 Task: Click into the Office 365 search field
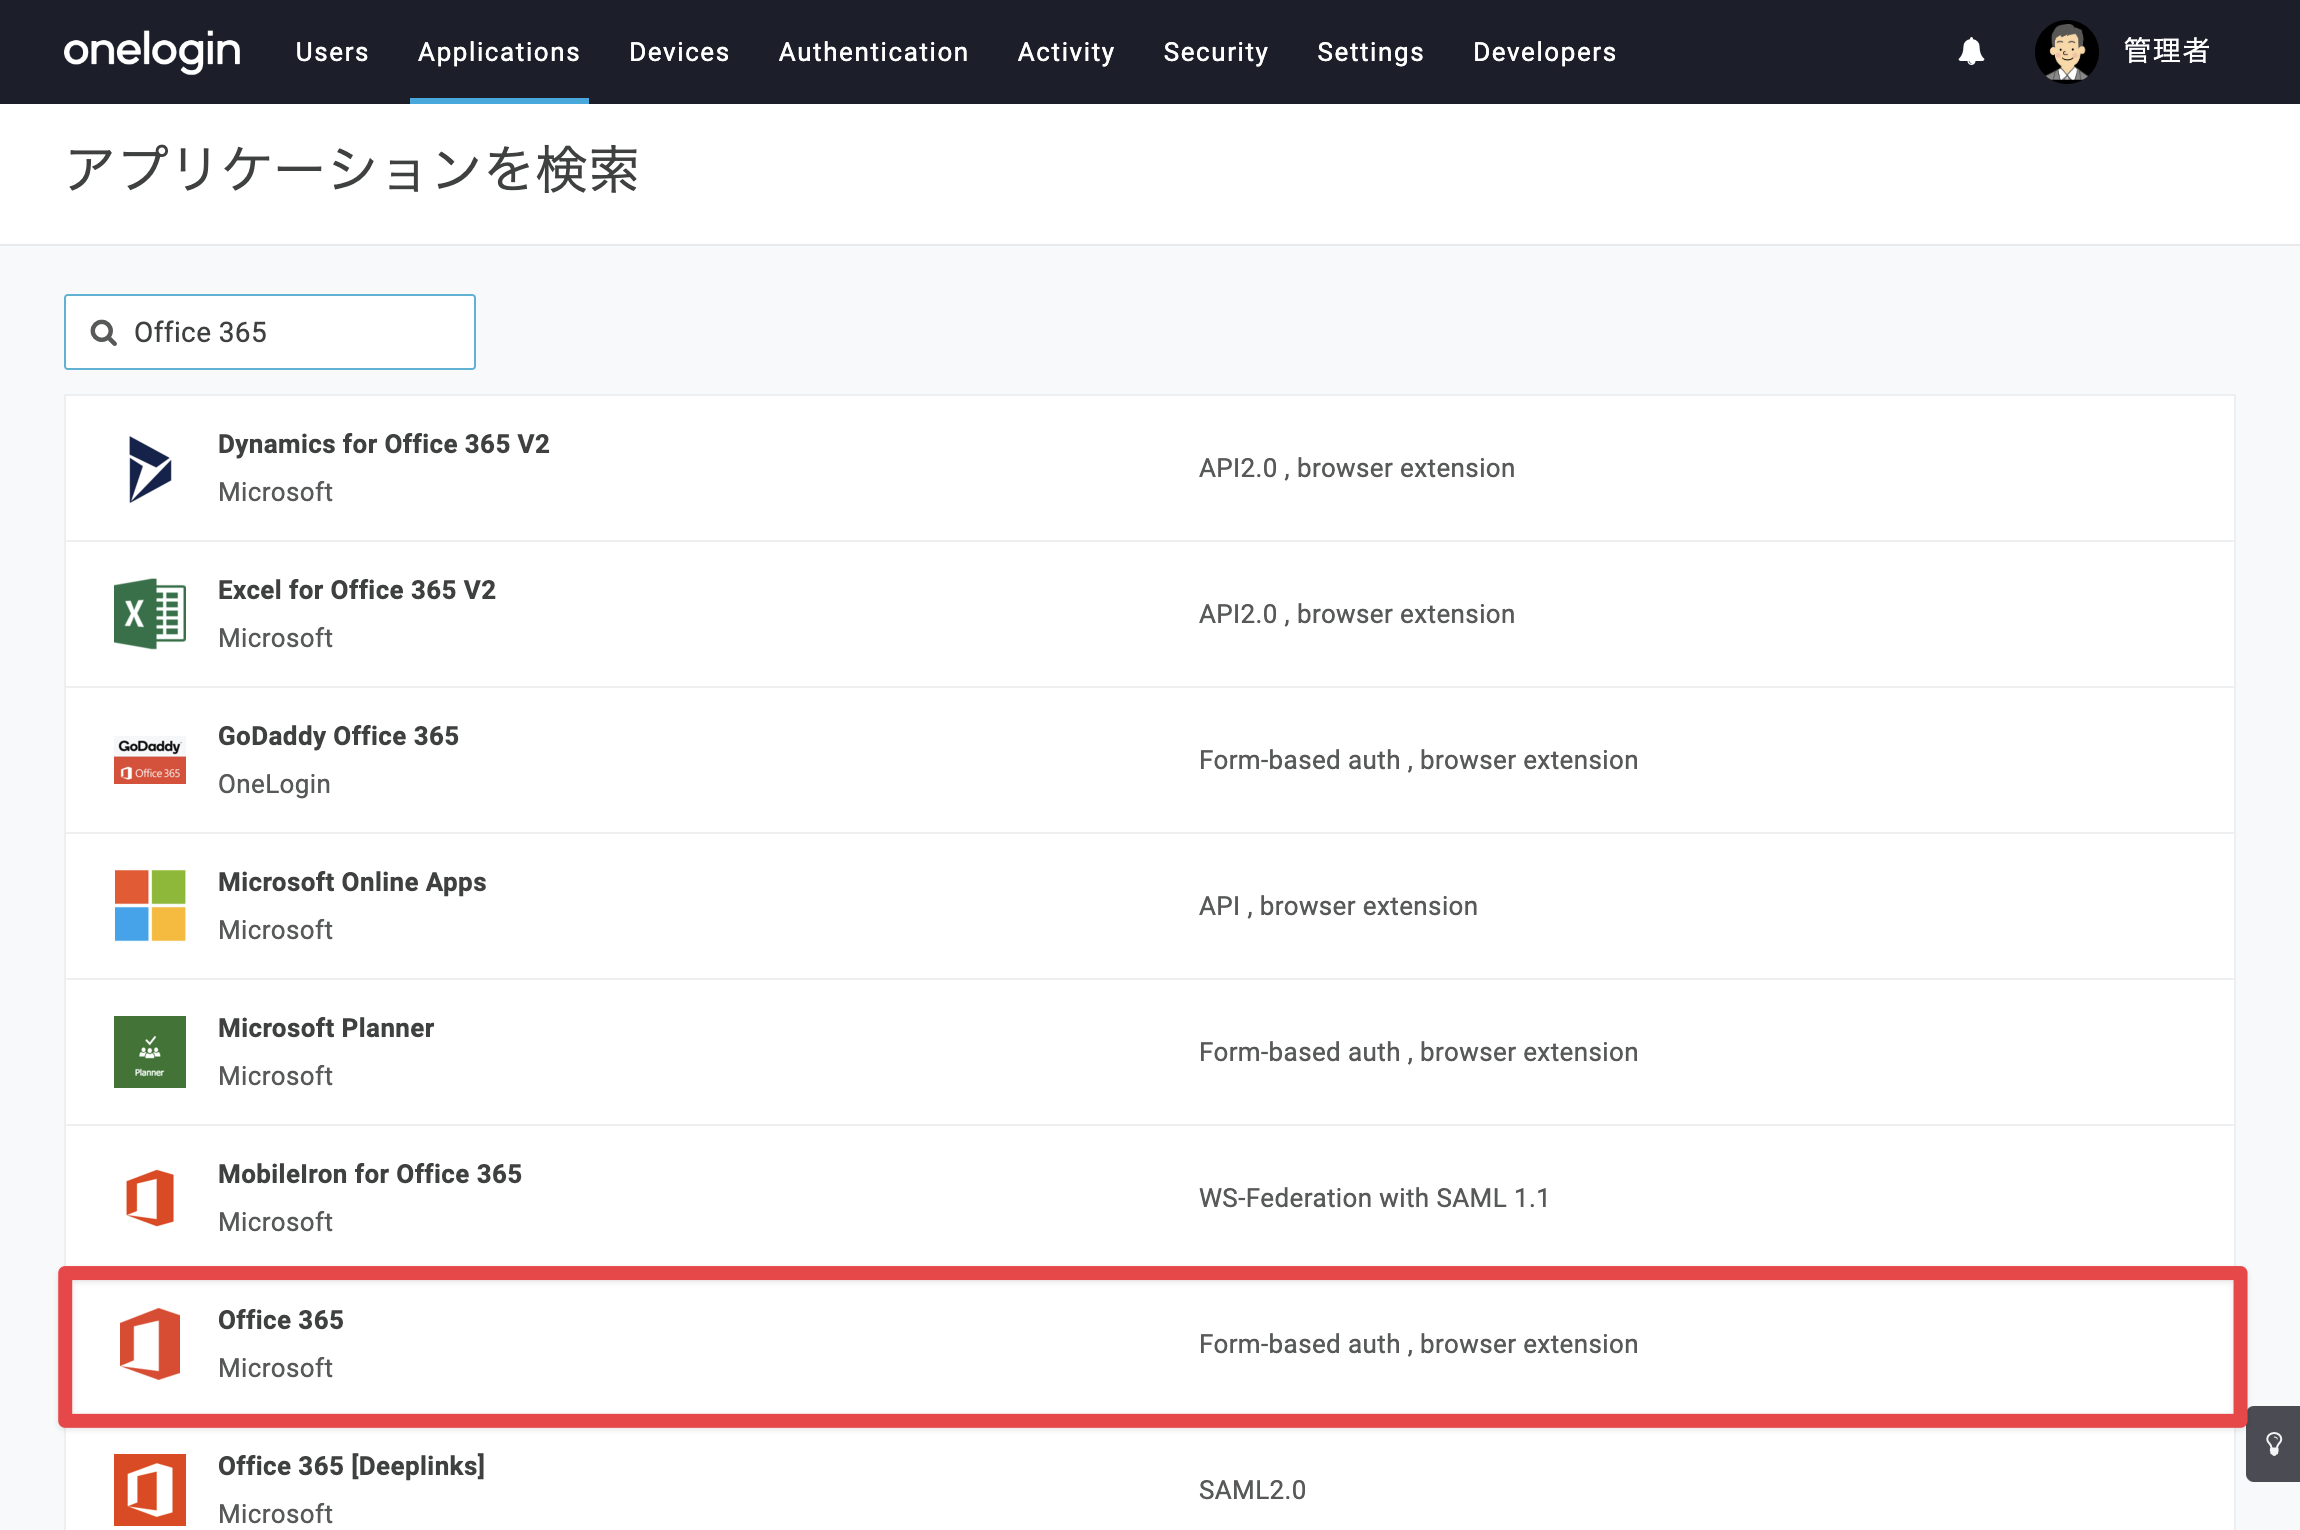pyautogui.click(x=270, y=332)
